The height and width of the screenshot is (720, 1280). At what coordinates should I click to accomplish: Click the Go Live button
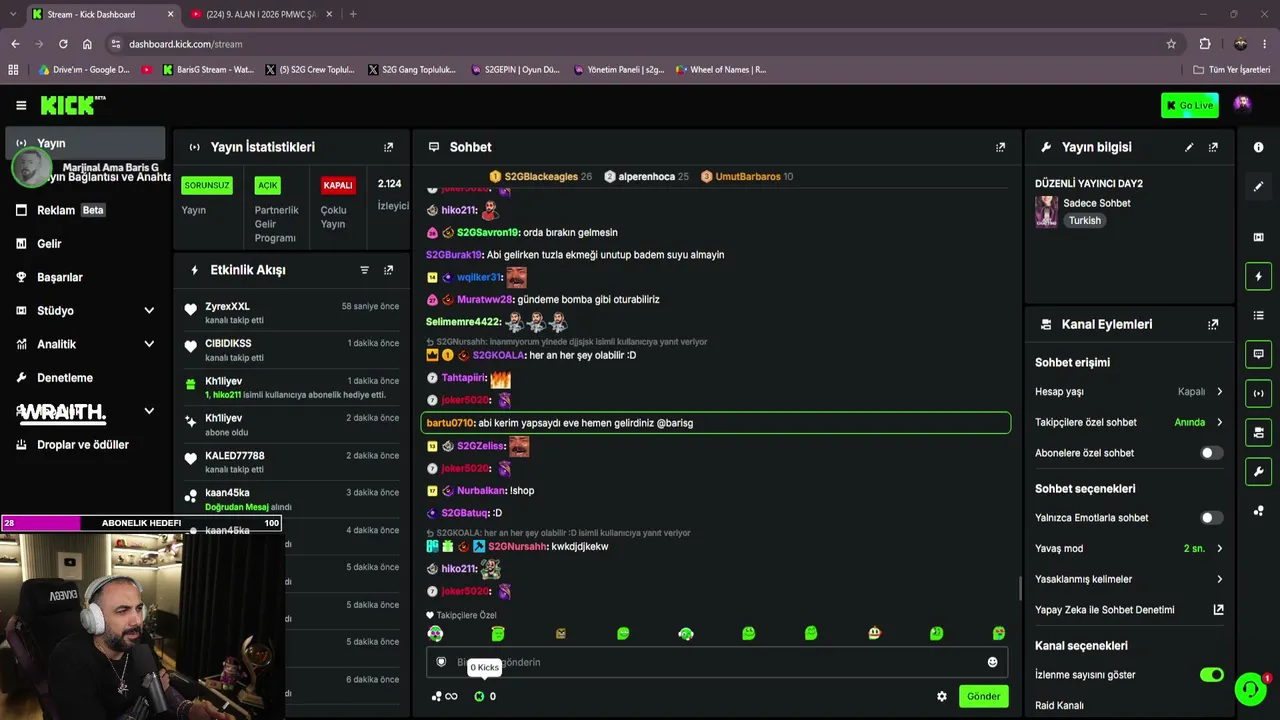point(1190,105)
